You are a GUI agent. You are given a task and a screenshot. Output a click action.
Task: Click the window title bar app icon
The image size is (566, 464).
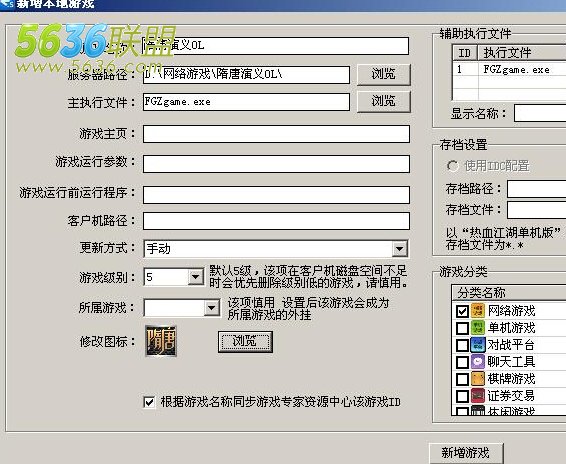tap(7, 4)
